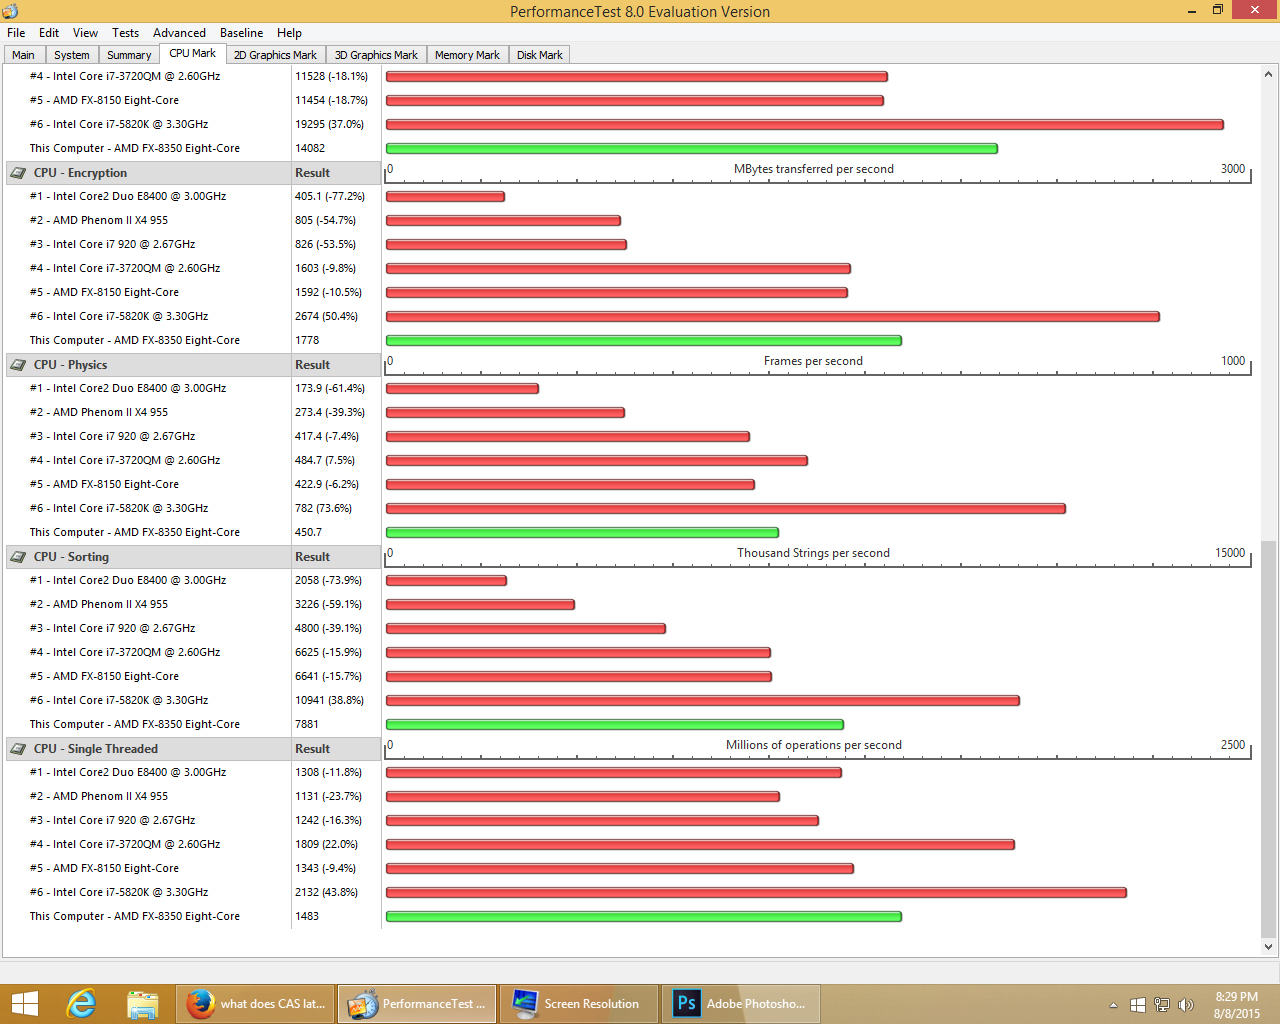This screenshot has width=1280, height=1024.
Task: Click the 19295 (37.0%) result value
Action: click(329, 124)
